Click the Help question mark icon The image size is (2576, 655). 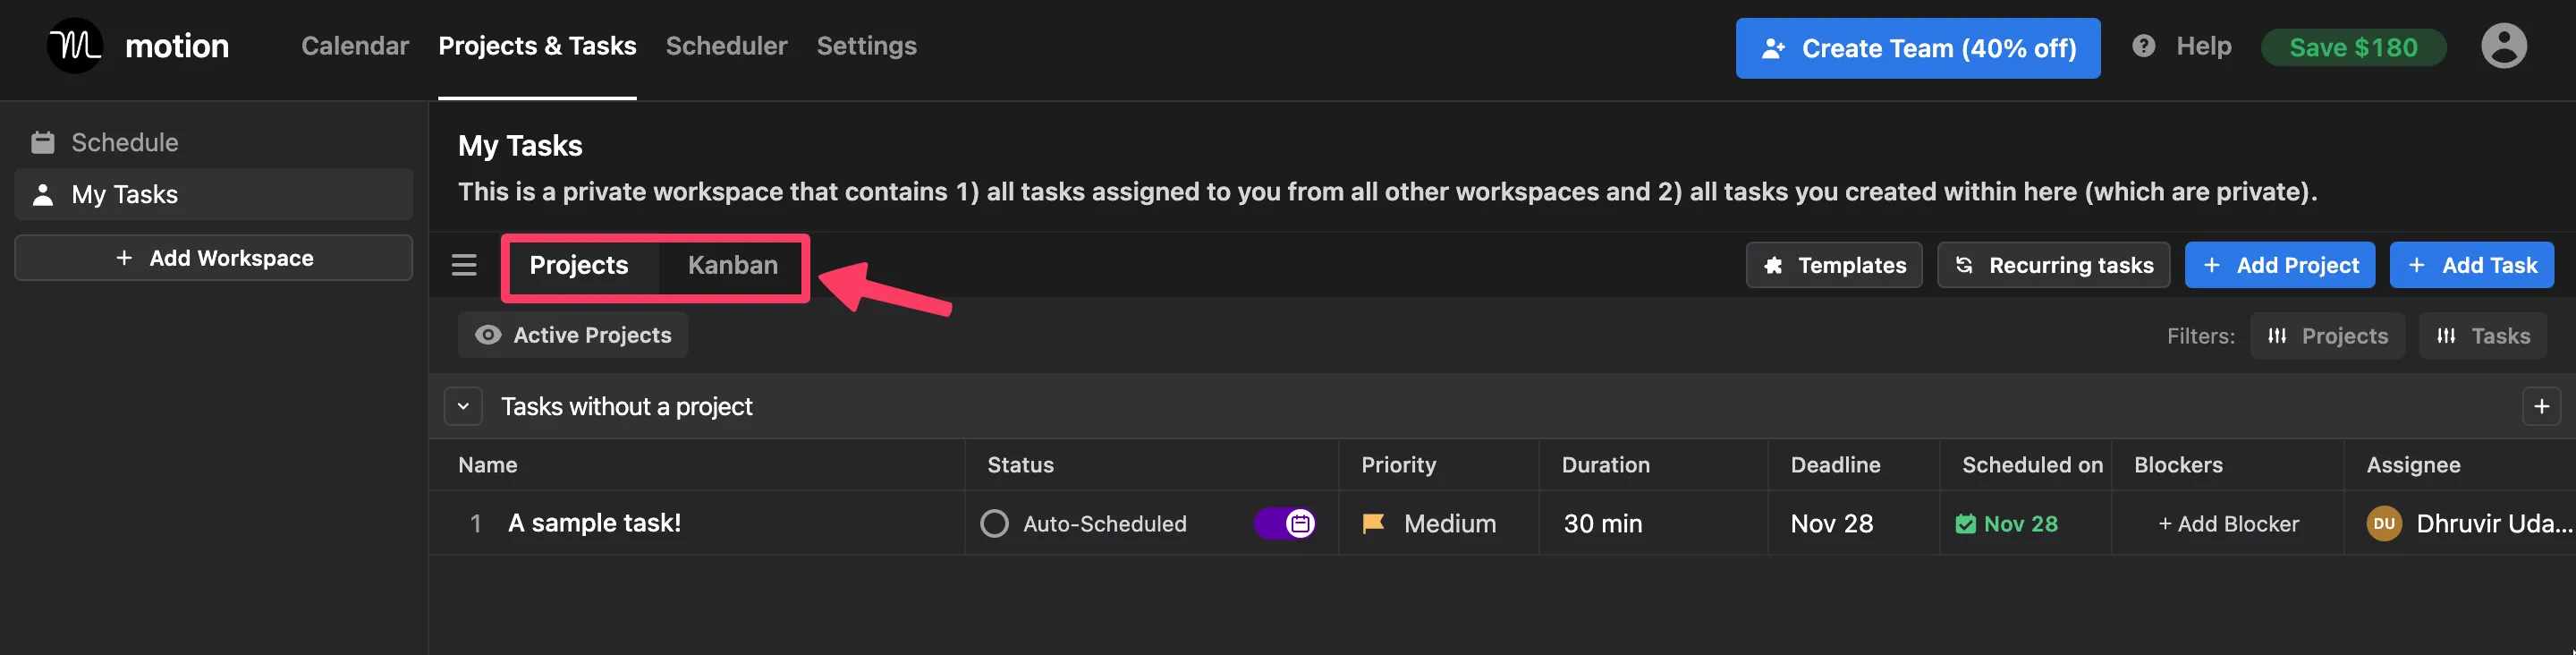(x=2143, y=46)
